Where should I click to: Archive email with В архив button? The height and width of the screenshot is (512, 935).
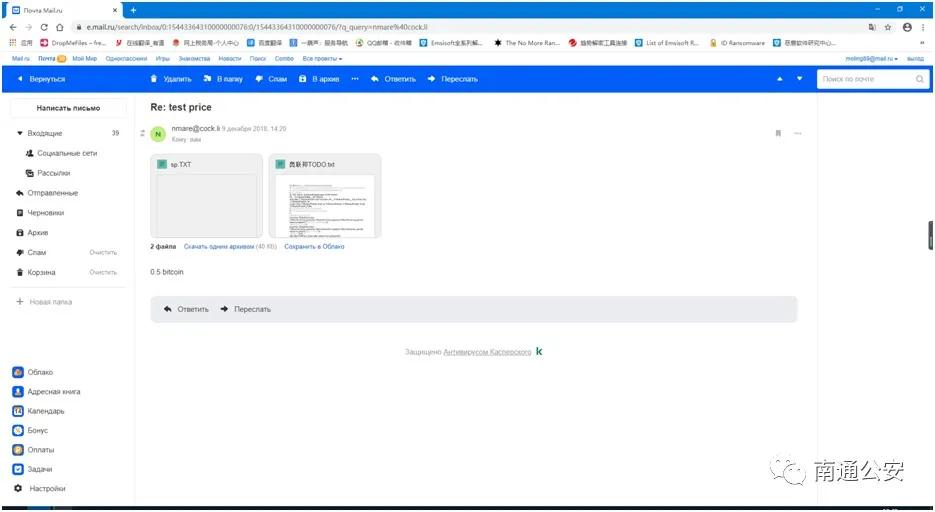pyautogui.click(x=320, y=79)
